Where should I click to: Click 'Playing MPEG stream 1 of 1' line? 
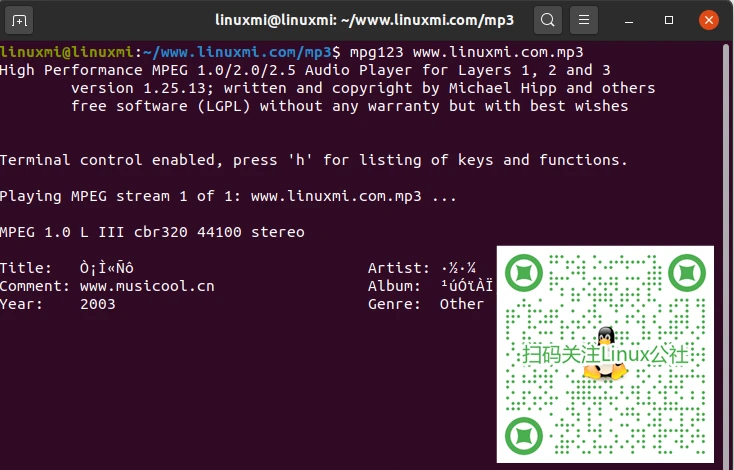(228, 196)
